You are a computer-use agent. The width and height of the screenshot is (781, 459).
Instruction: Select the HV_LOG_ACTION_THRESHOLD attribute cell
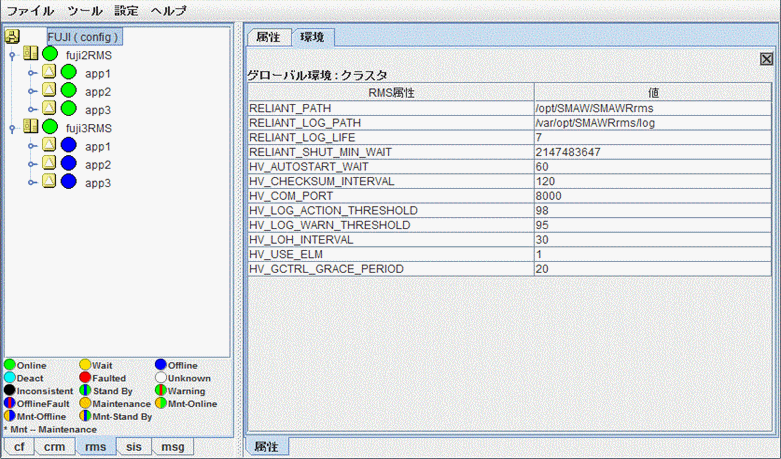(391, 211)
